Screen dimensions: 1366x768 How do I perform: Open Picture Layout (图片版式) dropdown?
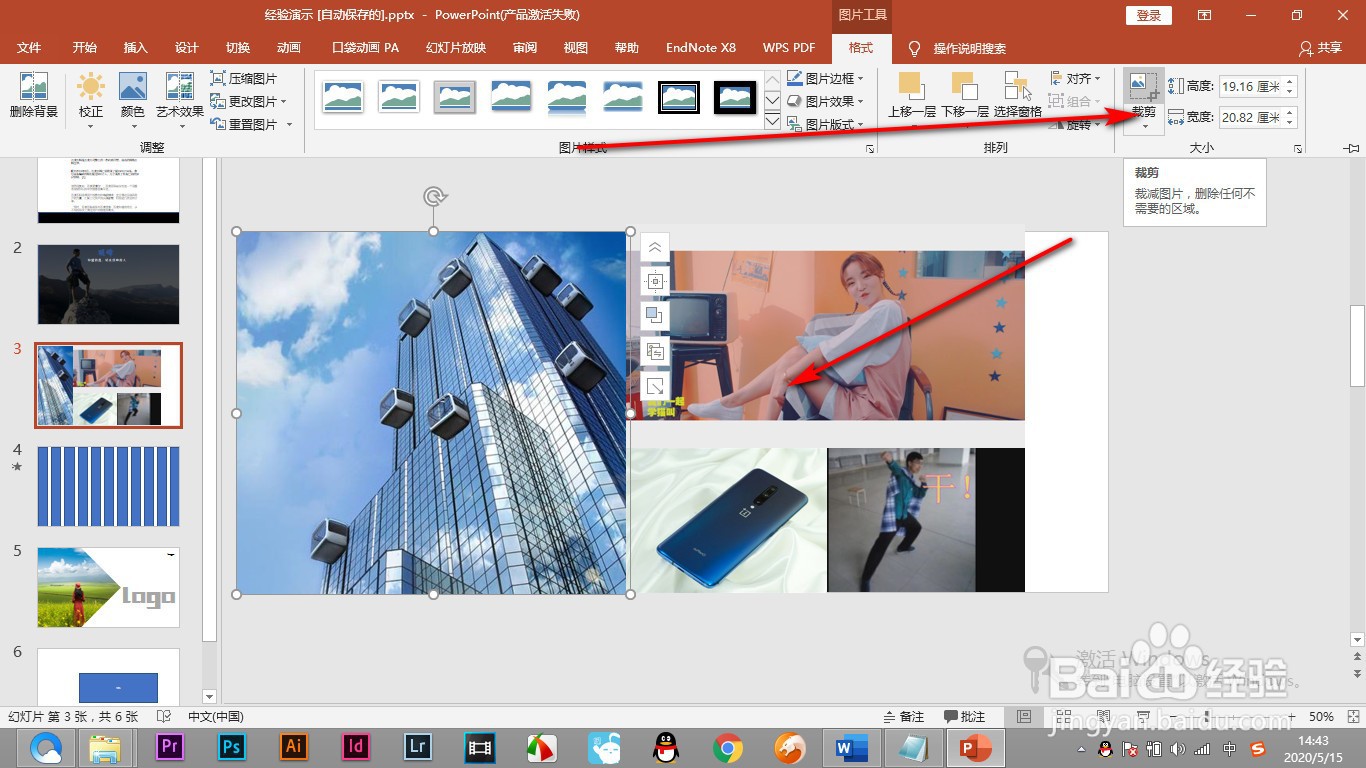click(x=825, y=124)
